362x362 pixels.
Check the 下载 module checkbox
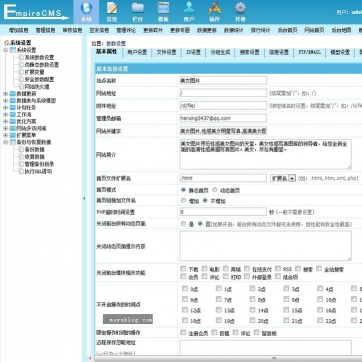[183, 268]
